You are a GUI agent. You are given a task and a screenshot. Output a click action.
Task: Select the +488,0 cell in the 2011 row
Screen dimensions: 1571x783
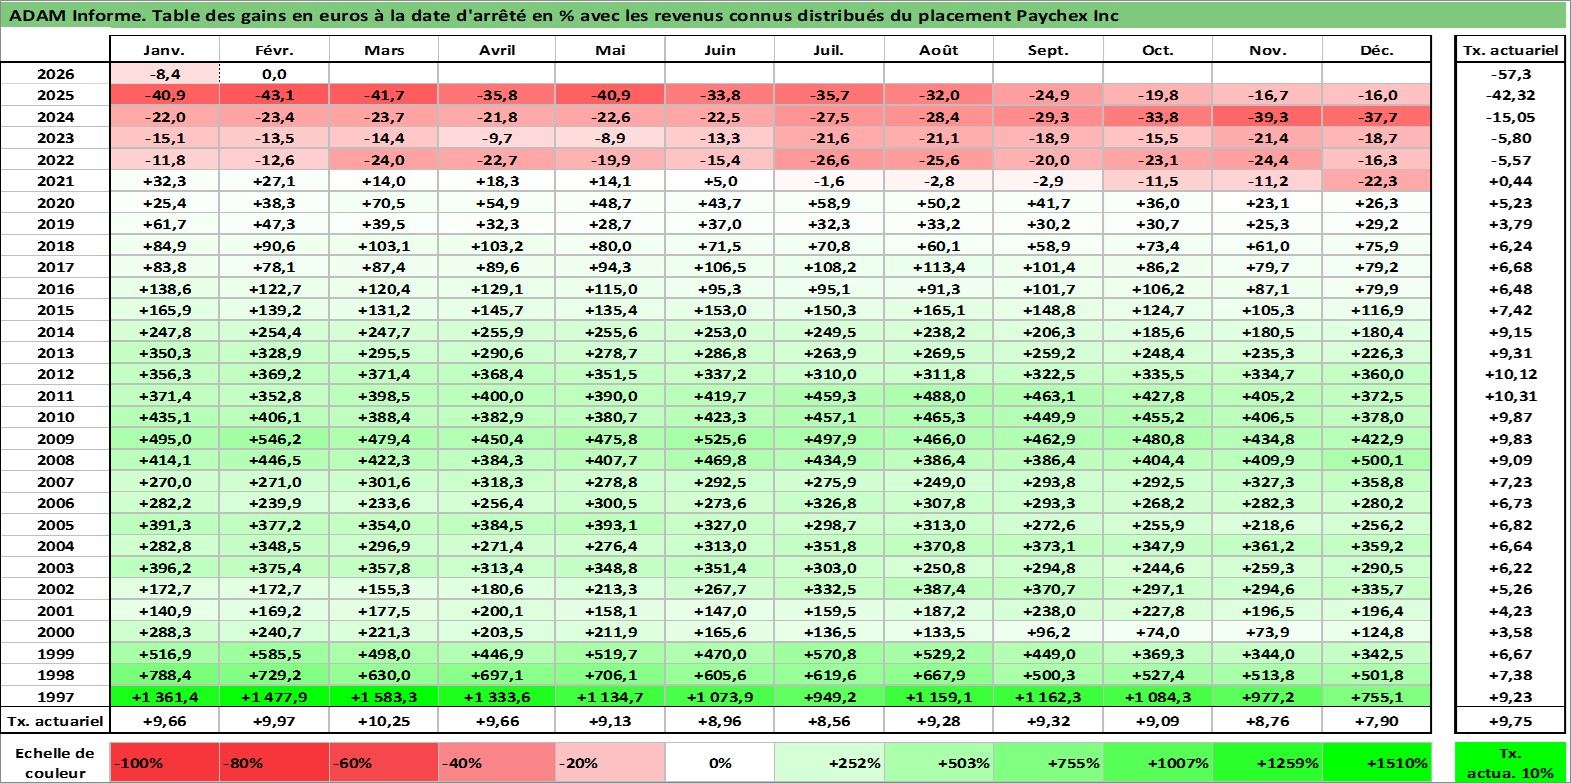(938, 396)
